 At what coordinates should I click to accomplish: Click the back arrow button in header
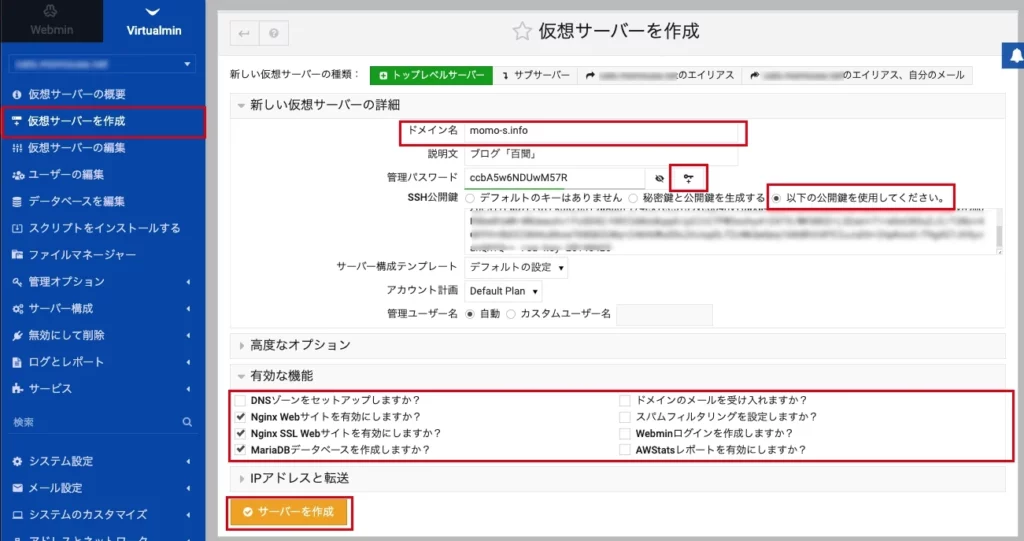(x=244, y=33)
